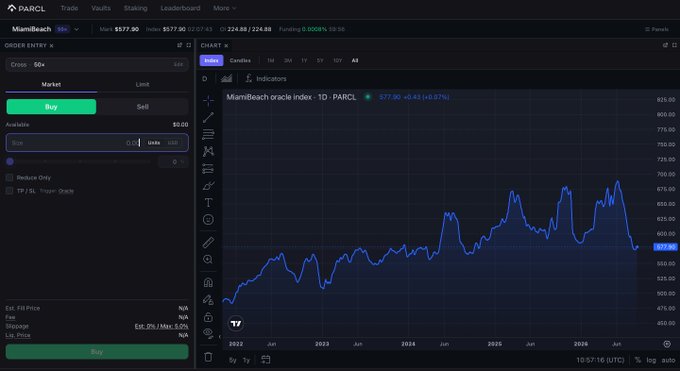Open the D interval selector
The height and width of the screenshot is (371, 680).
[x=205, y=79]
